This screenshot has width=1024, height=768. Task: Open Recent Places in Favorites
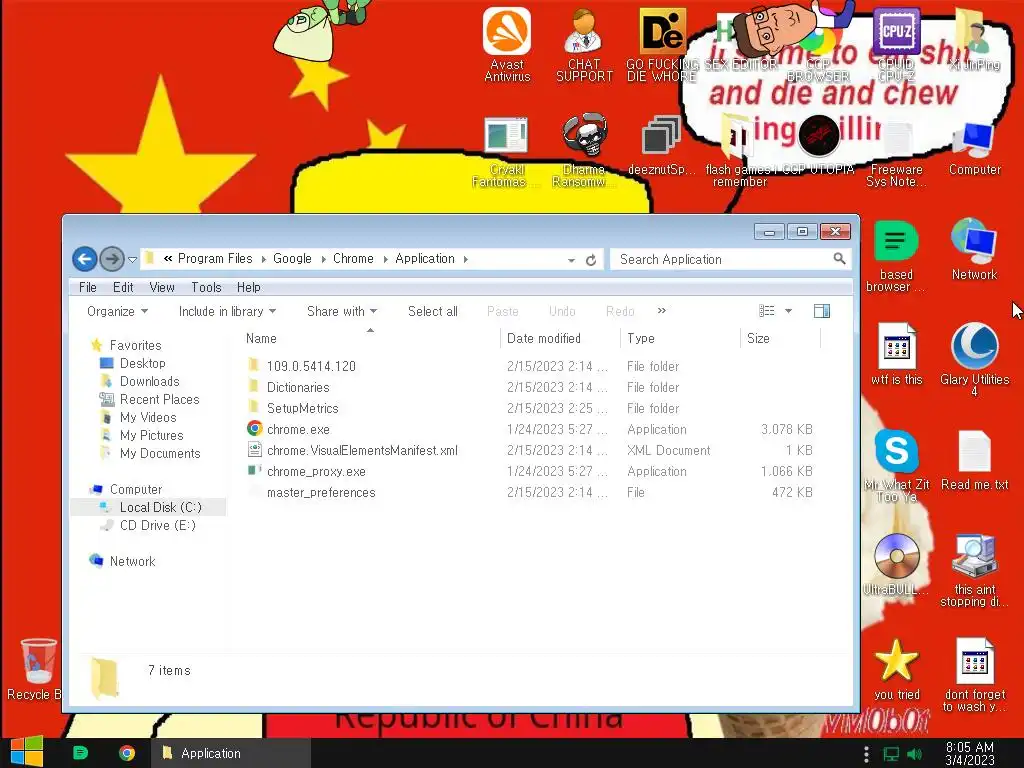tap(159, 399)
